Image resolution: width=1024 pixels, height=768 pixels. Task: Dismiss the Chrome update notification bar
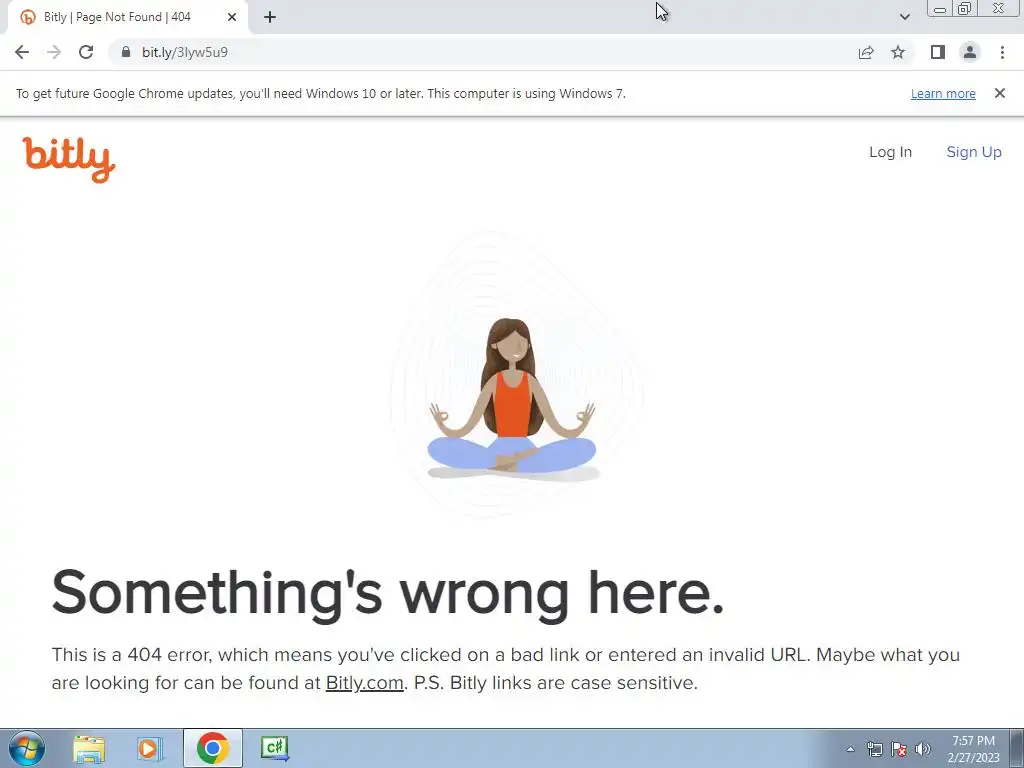[999, 93]
